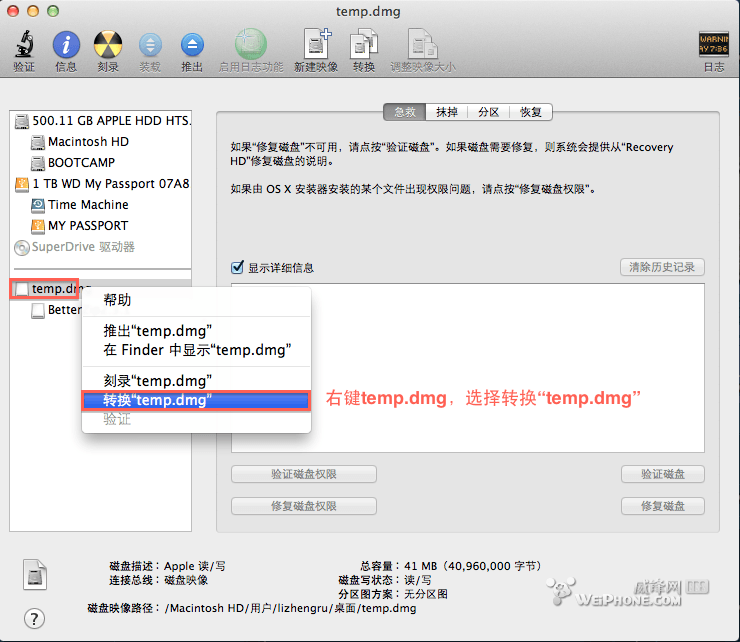Screen dimensions: 740x642
Task: Click the Burn (刻录) radiation icon
Action: click(108, 46)
